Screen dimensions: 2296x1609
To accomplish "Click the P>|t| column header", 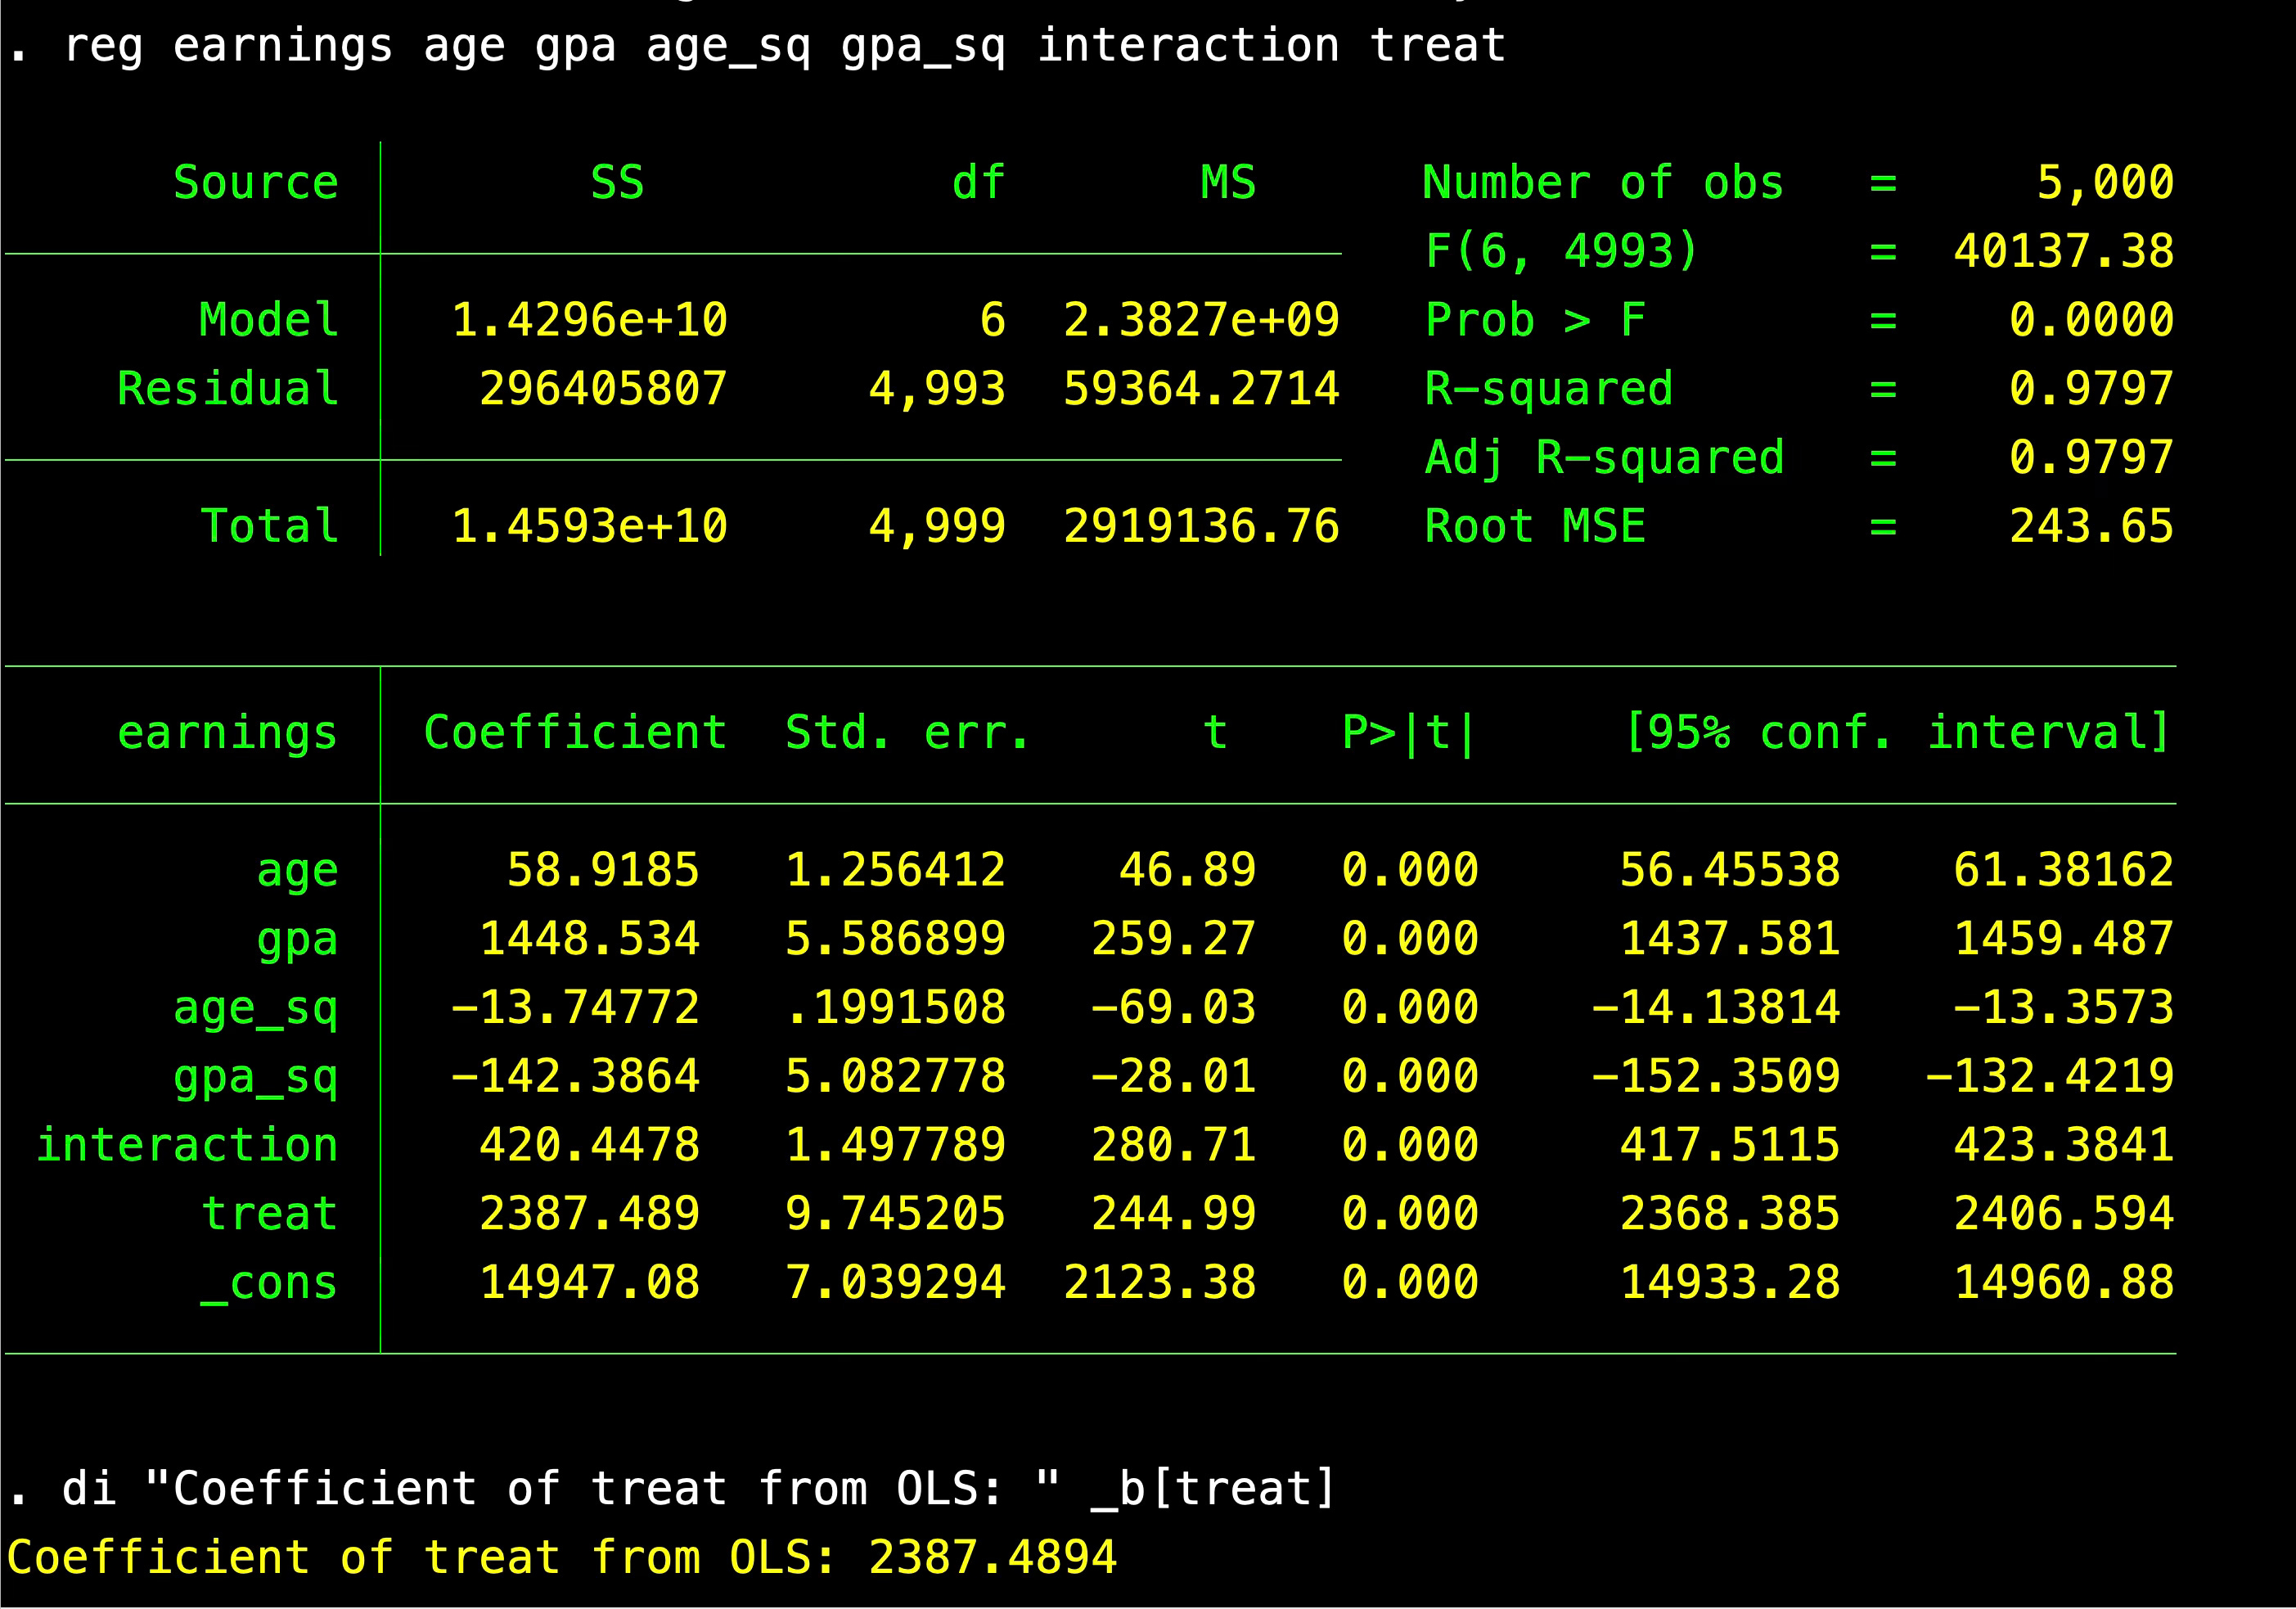I will 1409,733.
